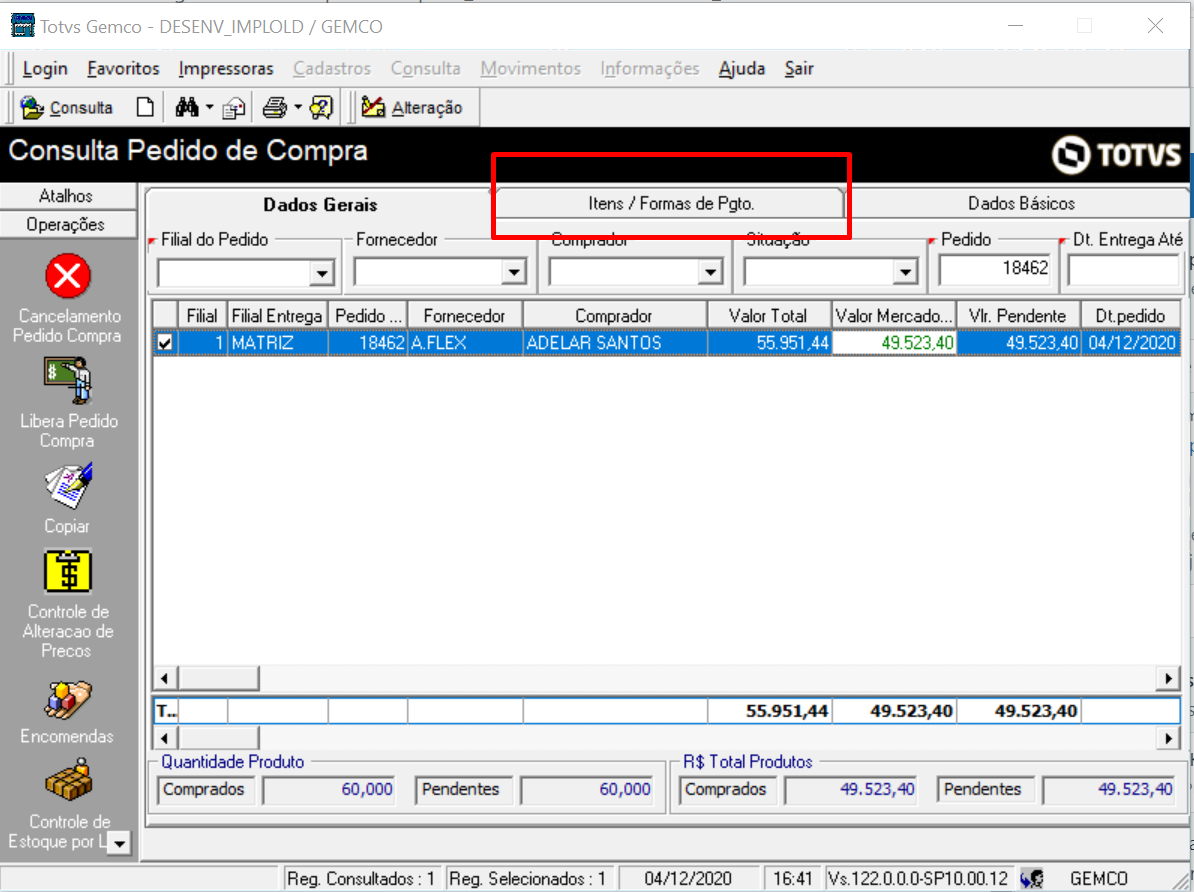Click the Alteração toolbar button
Image resolution: width=1194 pixels, height=892 pixels.
(412, 107)
